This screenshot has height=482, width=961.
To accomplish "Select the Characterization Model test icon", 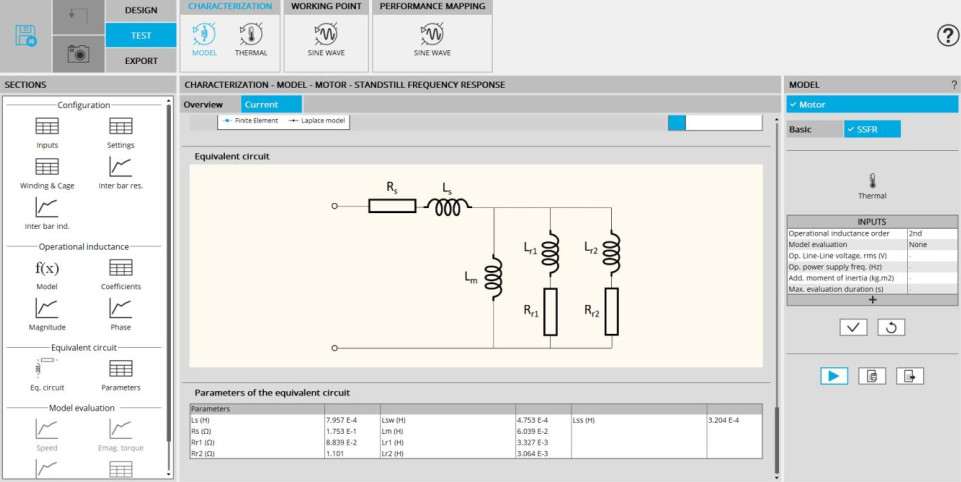I will (x=204, y=37).
